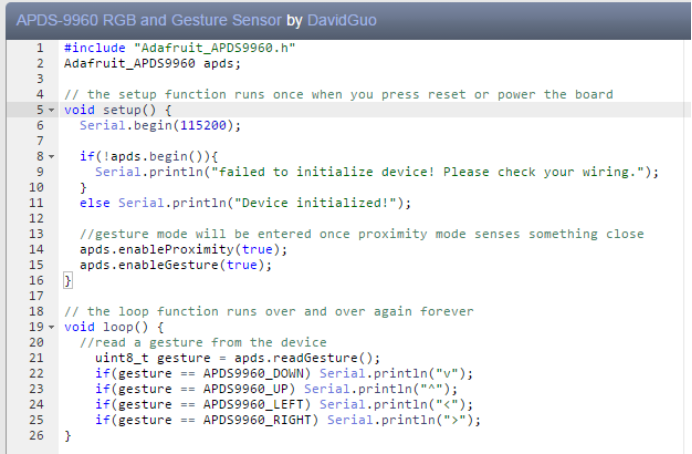Click the //read a gesture from the device comment
The image size is (692, 454).
pyautogui.click(x=203, y=342)
